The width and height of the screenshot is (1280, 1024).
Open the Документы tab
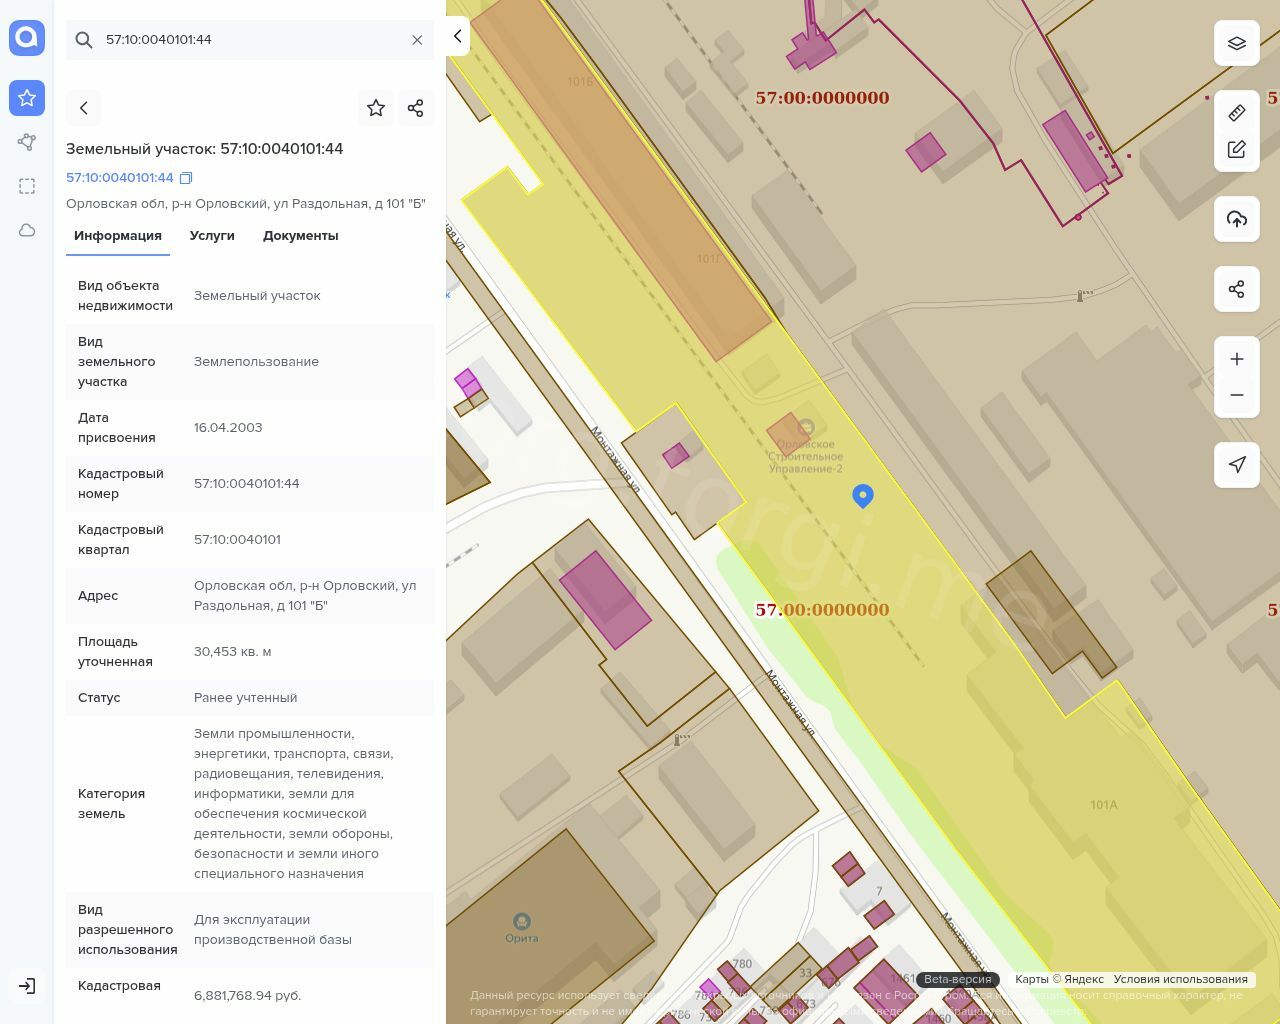click(x=300, y=236)
